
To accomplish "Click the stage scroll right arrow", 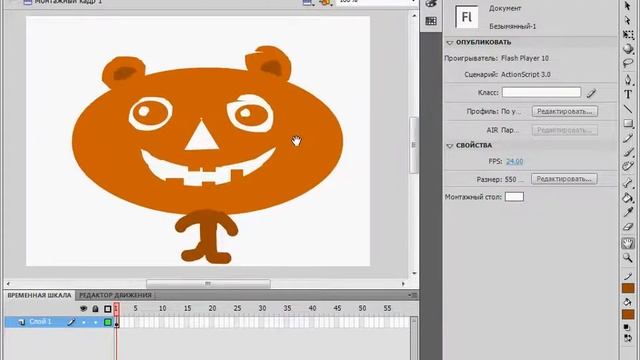I will [x=403, y=284].
